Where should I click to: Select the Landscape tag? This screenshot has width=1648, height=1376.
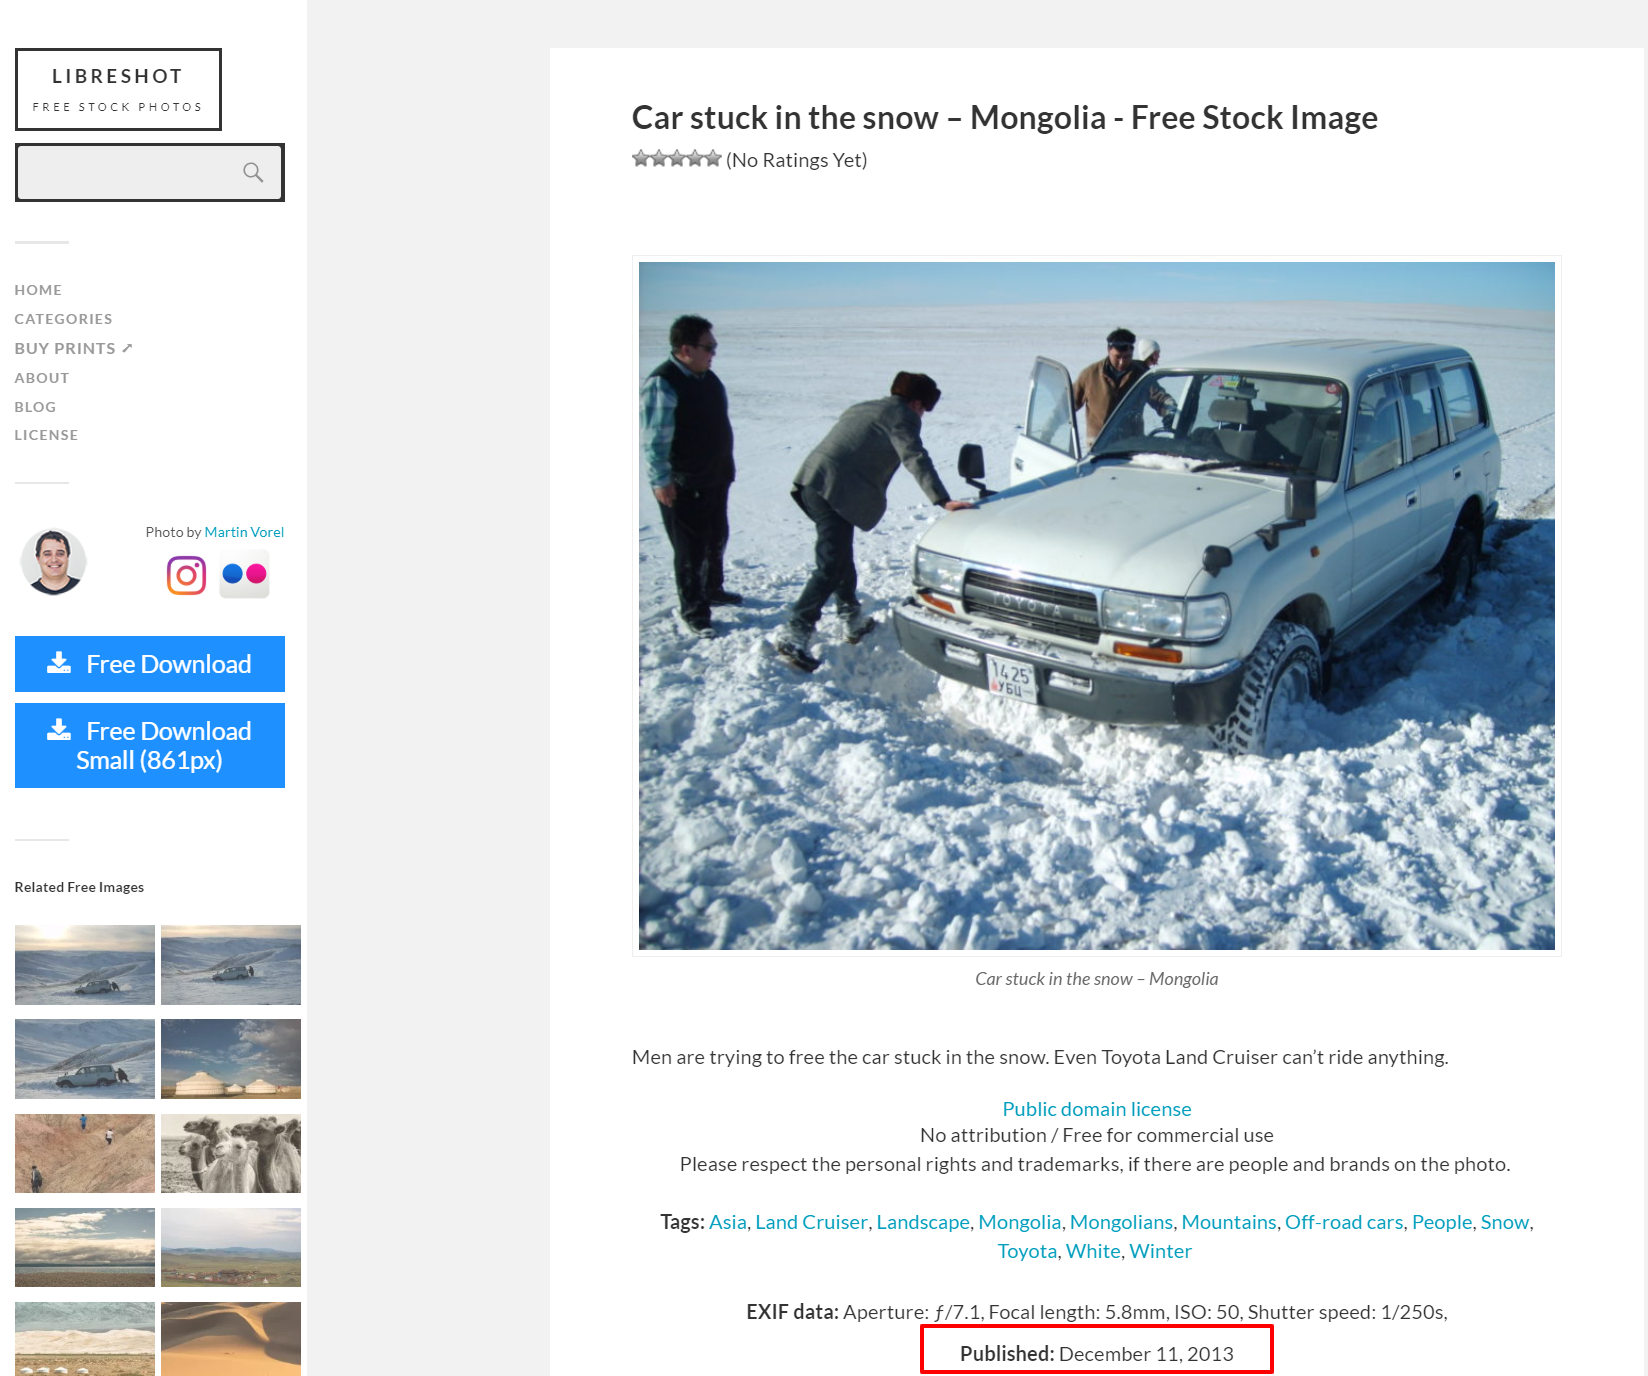point(923,1222)
